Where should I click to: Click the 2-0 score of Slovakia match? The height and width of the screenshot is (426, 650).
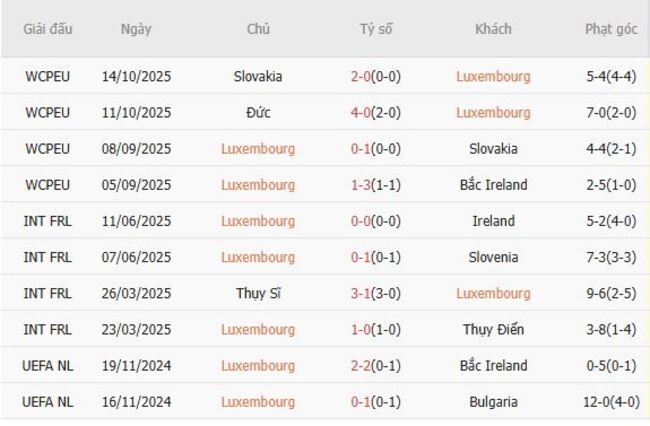[x=362, y=76]
